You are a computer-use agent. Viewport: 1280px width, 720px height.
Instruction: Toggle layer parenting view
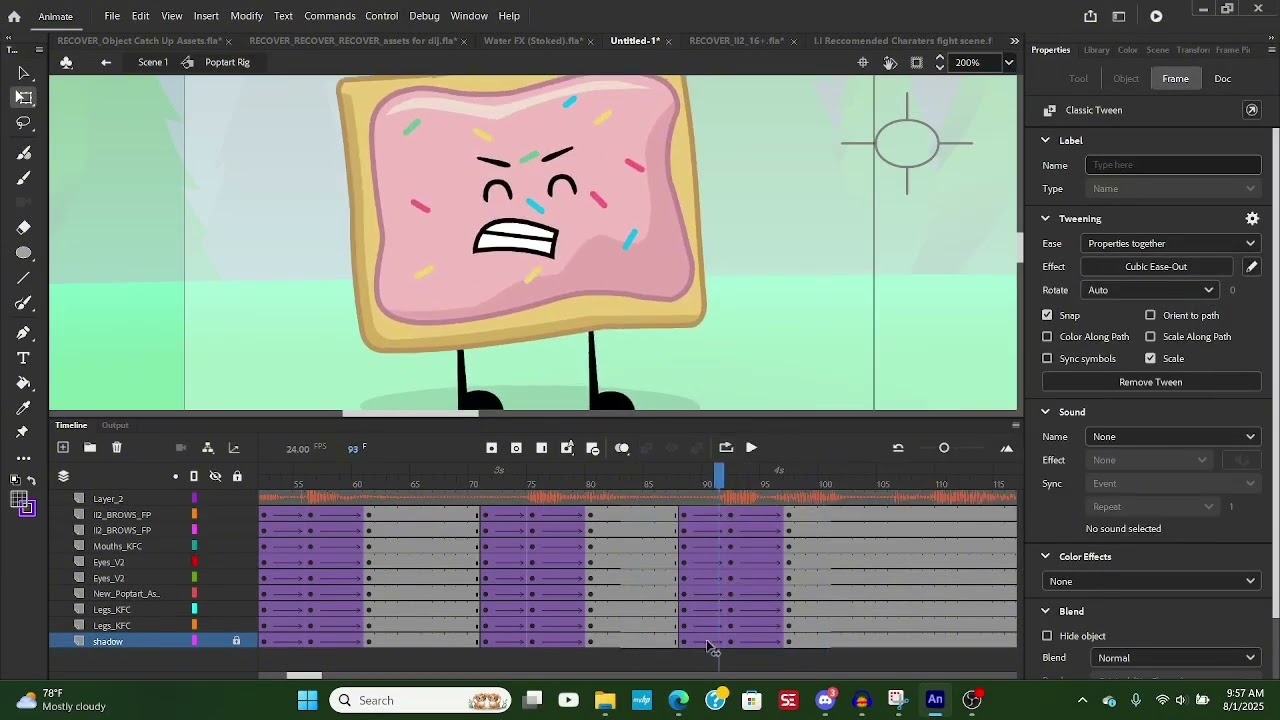click(x=208, y=448)
